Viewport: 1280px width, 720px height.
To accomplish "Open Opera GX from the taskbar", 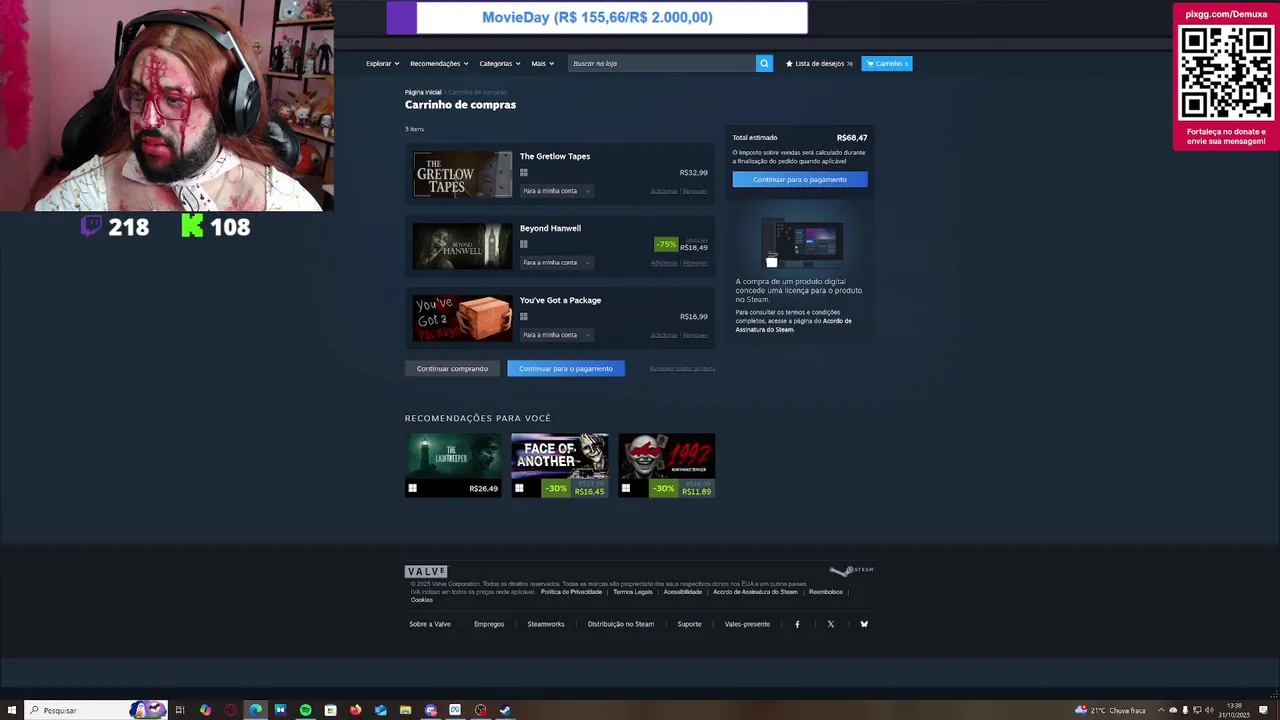I will pos(231,710).
